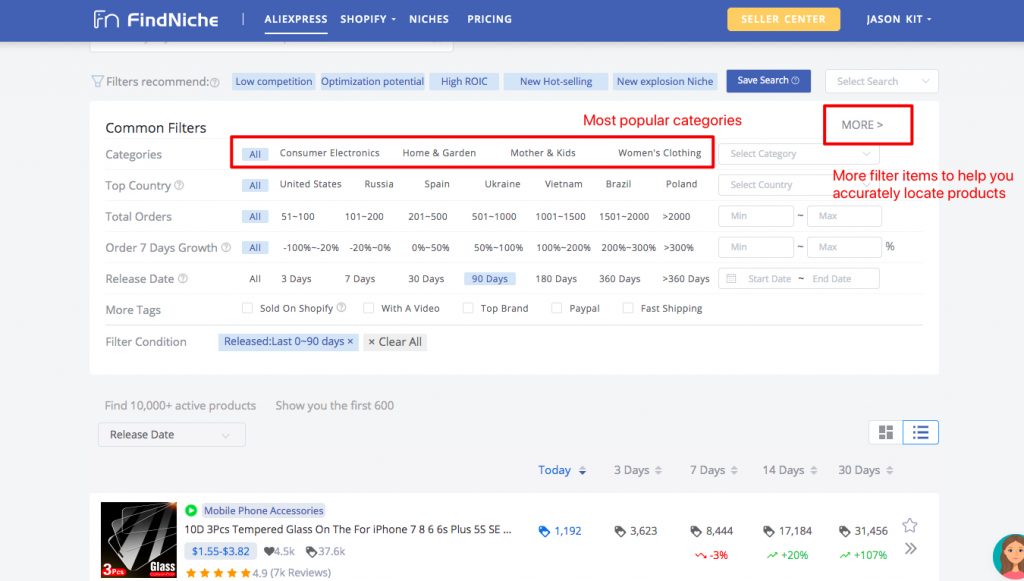The height and width of the screenshot is (581, 1024).
Task: Sort by Today orders column
Action: [x=562, y=470]
